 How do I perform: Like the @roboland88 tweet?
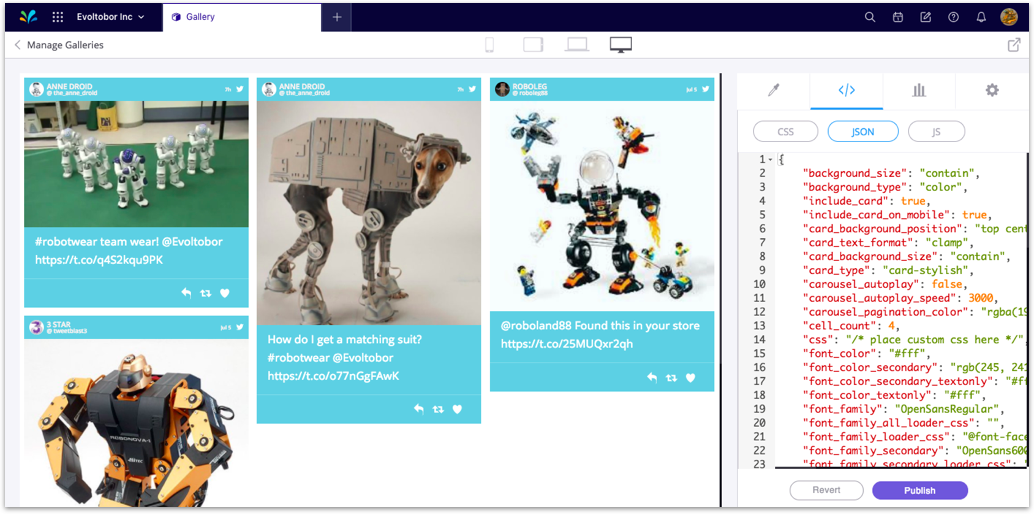pyautogui.click(x=690, y=377)
